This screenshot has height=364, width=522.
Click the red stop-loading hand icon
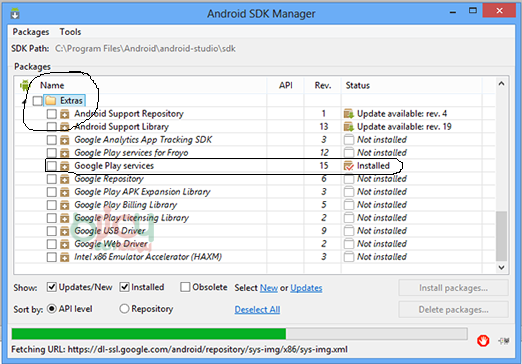[483, 341]
